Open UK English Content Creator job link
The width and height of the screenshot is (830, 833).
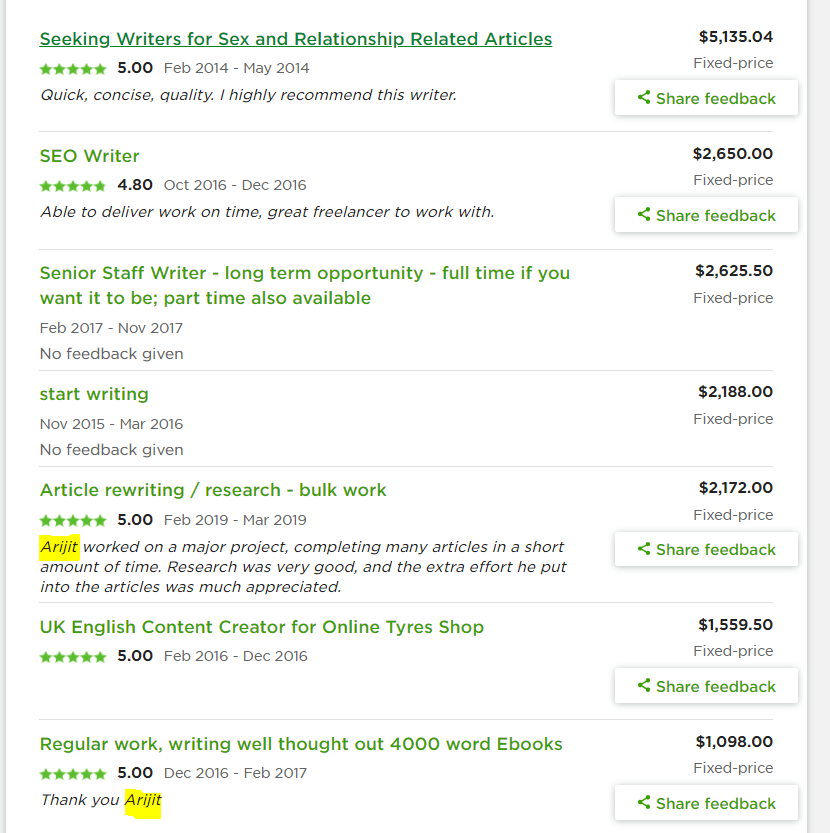pos(261,627)
